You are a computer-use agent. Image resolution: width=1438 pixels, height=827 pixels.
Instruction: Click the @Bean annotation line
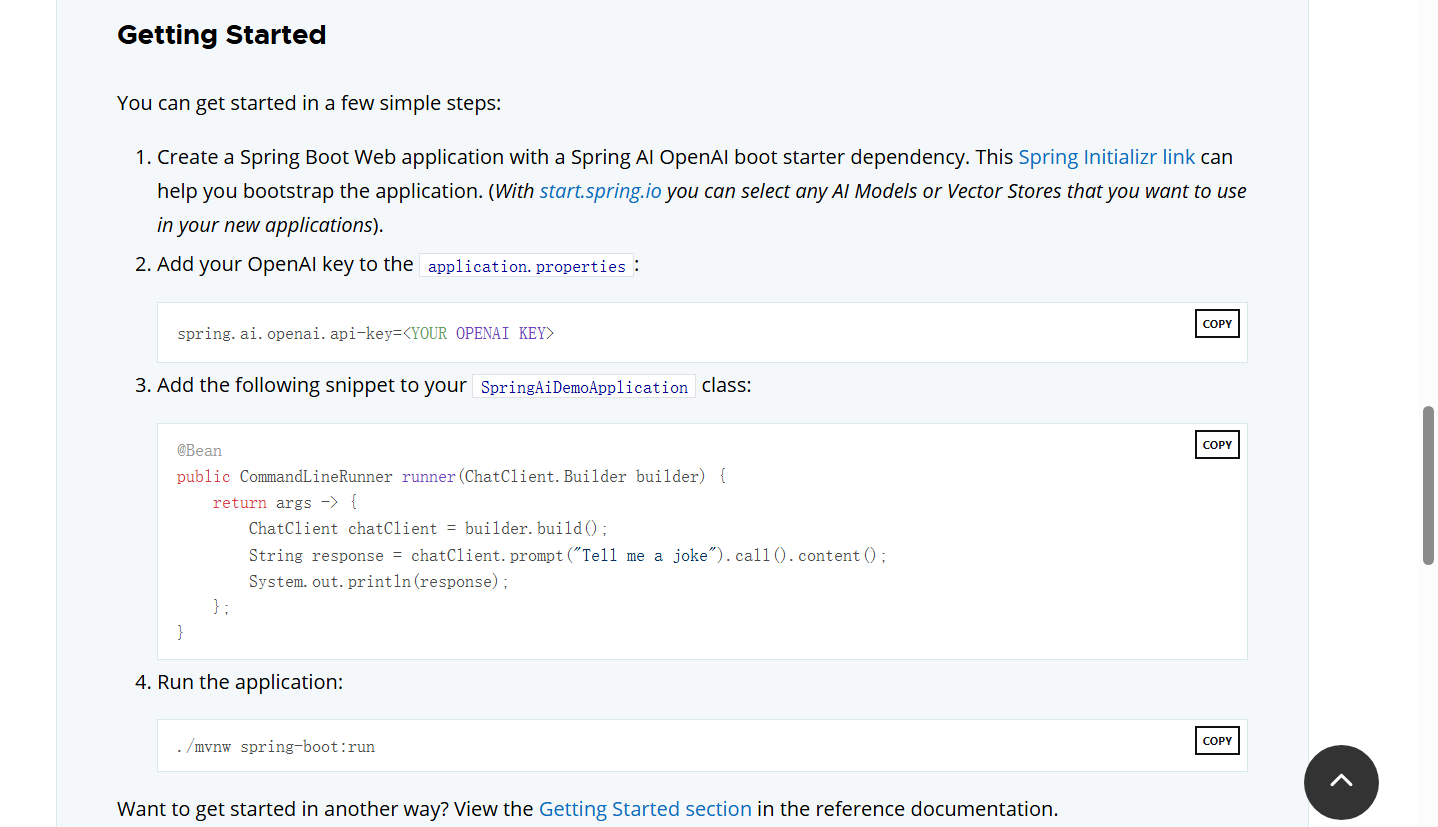tap(200, 451)
